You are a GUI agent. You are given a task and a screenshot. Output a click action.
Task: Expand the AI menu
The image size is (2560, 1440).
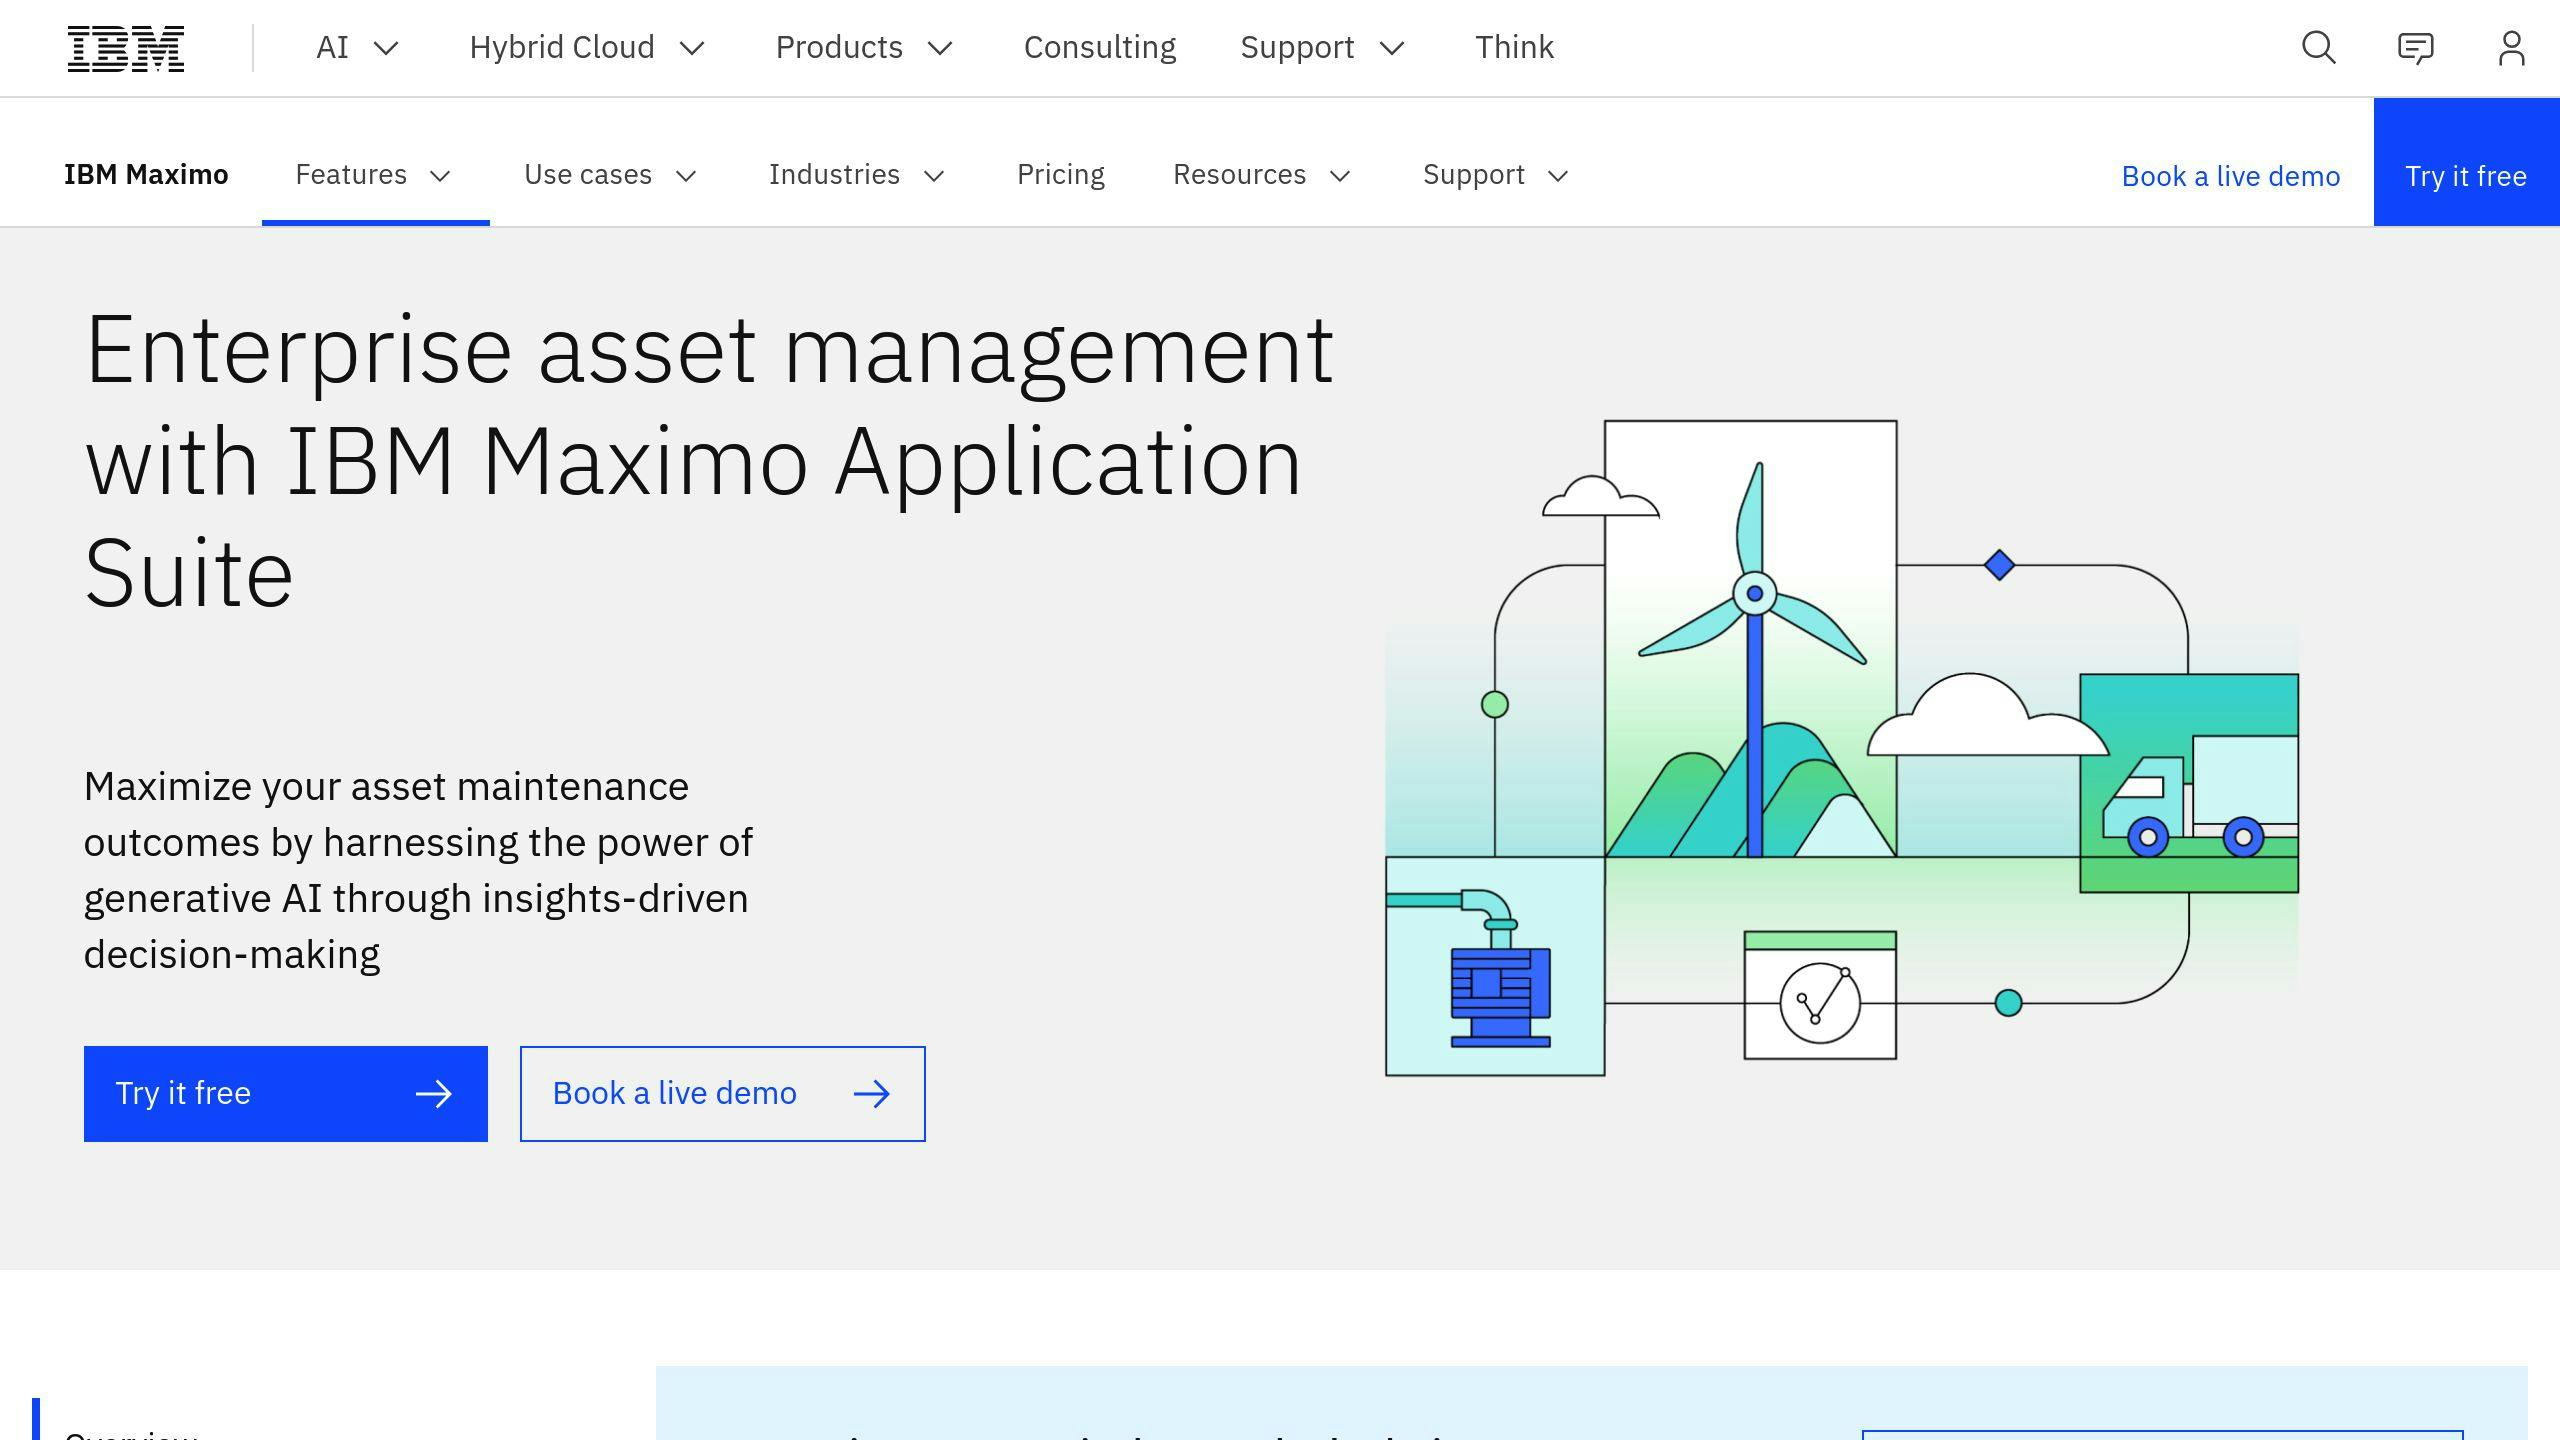[x=357, y=47]
